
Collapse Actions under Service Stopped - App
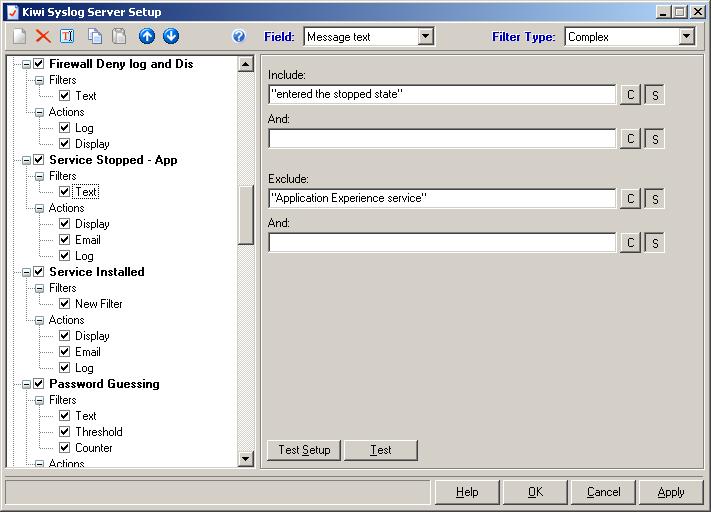click(x=39, y=208)
